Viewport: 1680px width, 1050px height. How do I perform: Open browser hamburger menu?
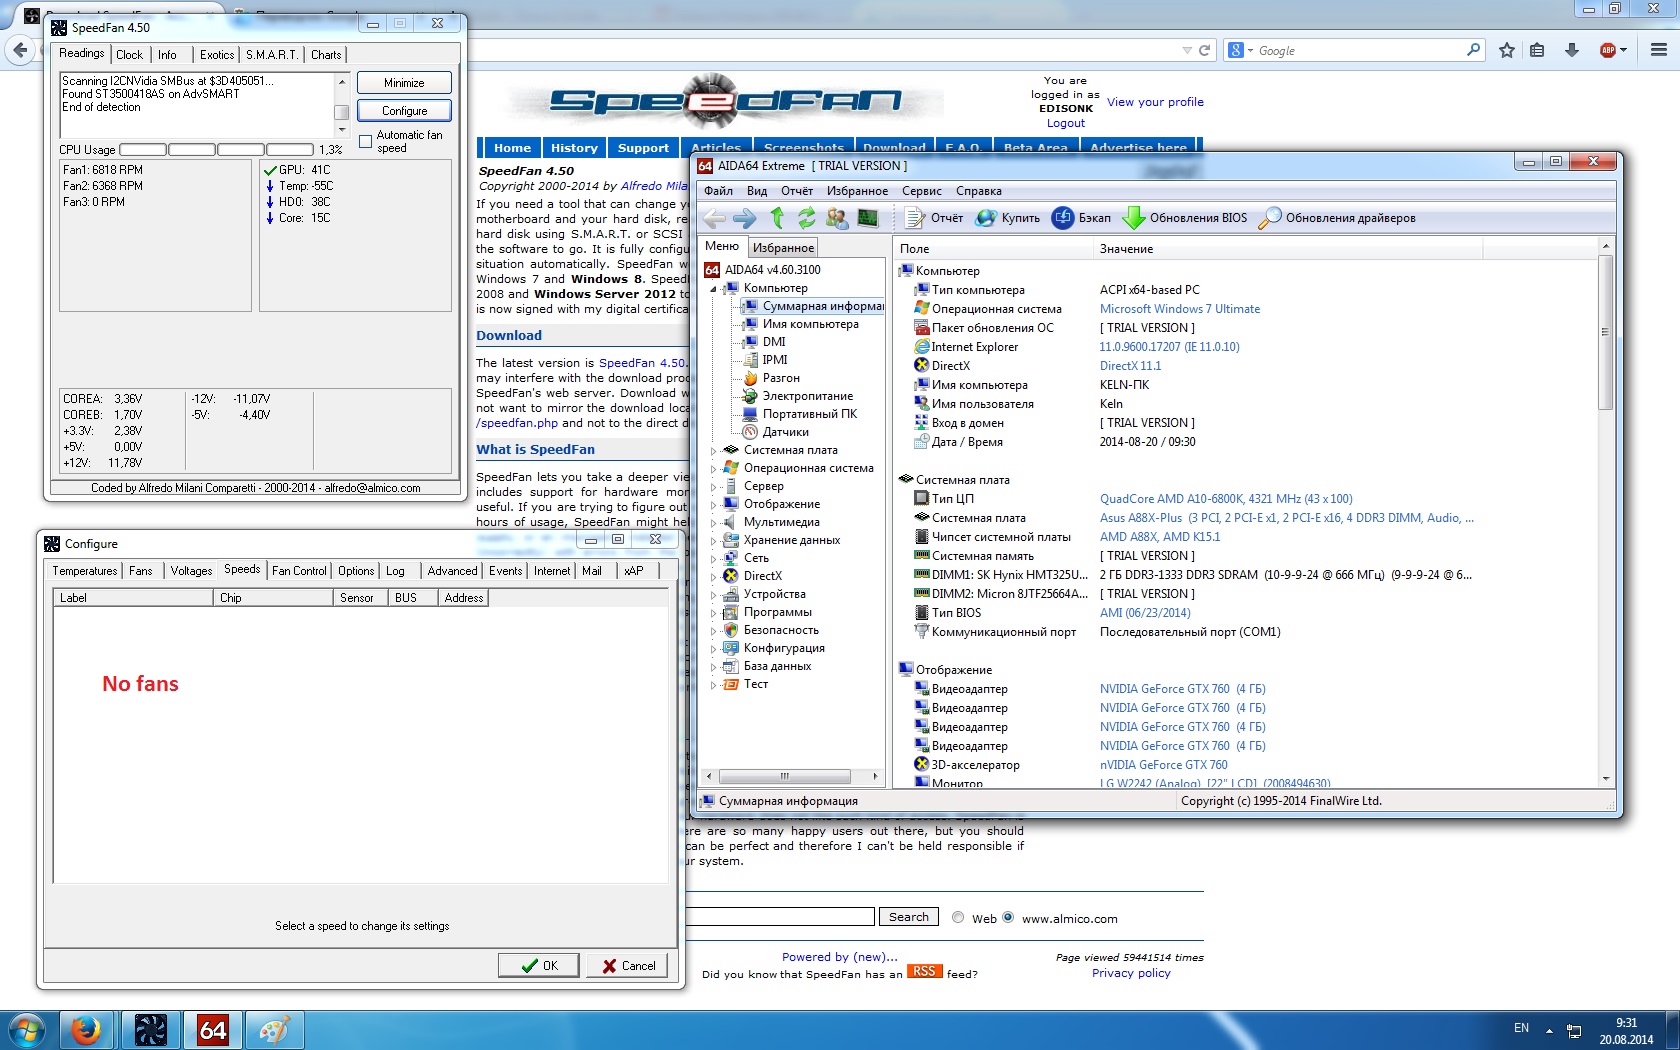click(x=1658, y=50)
